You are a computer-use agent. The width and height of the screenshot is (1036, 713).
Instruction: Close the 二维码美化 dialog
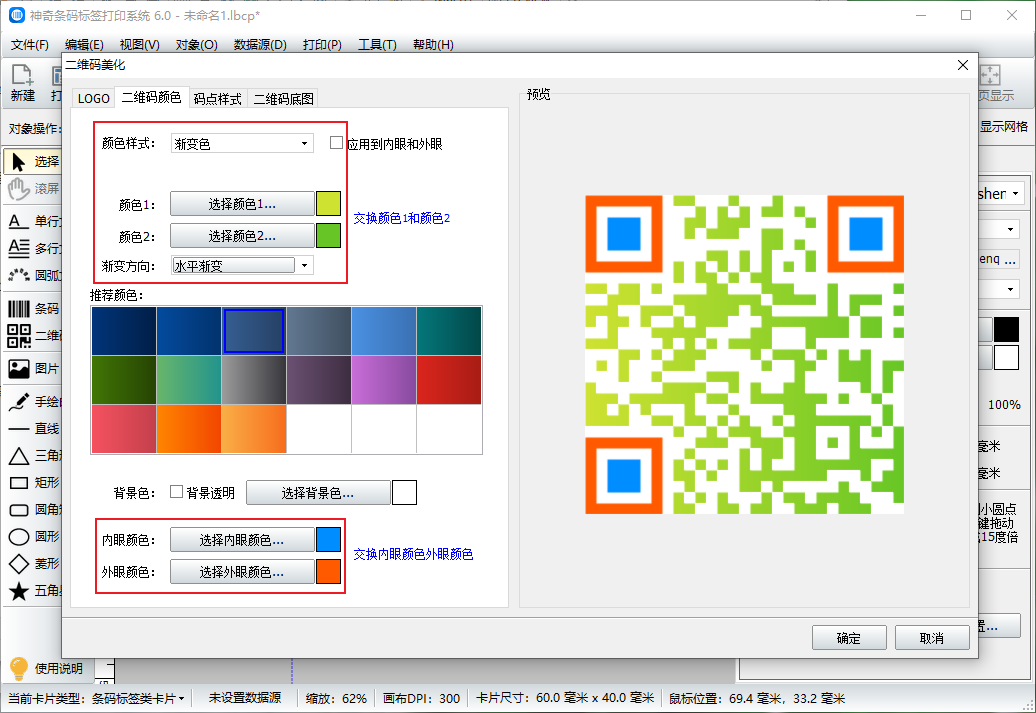click(963, 65)
